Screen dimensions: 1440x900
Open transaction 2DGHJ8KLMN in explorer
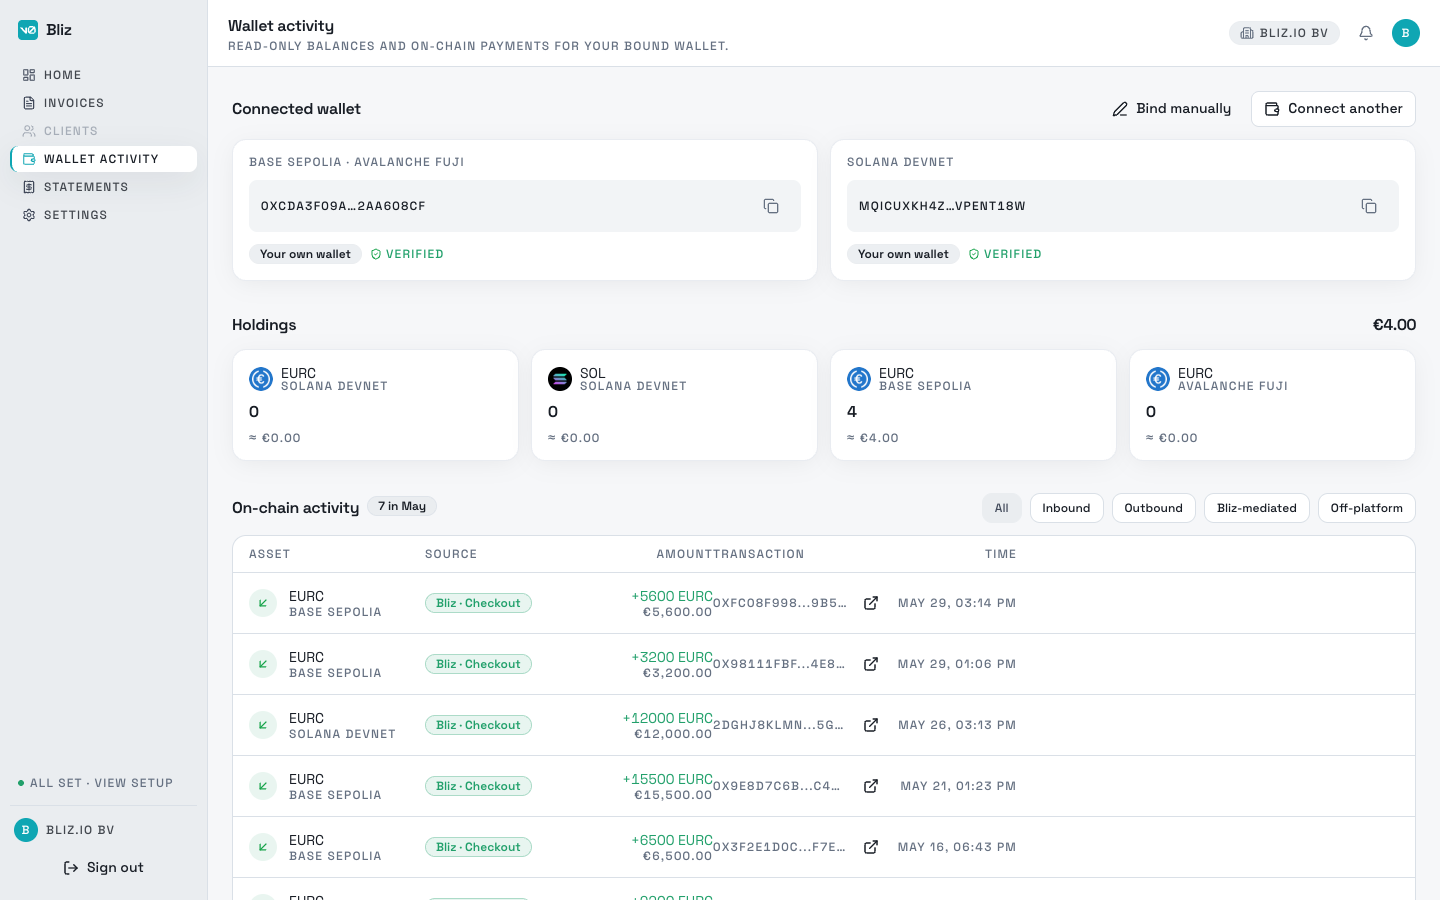click(871, 725)
